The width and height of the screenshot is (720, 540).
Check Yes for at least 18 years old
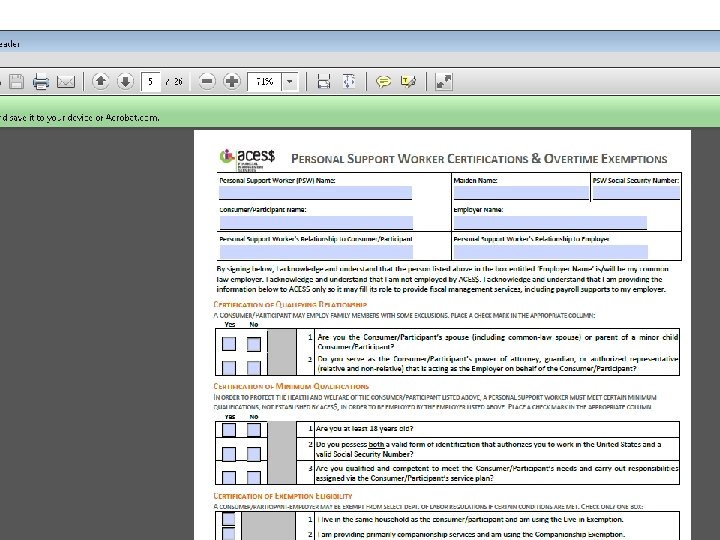tap(229, 430)
